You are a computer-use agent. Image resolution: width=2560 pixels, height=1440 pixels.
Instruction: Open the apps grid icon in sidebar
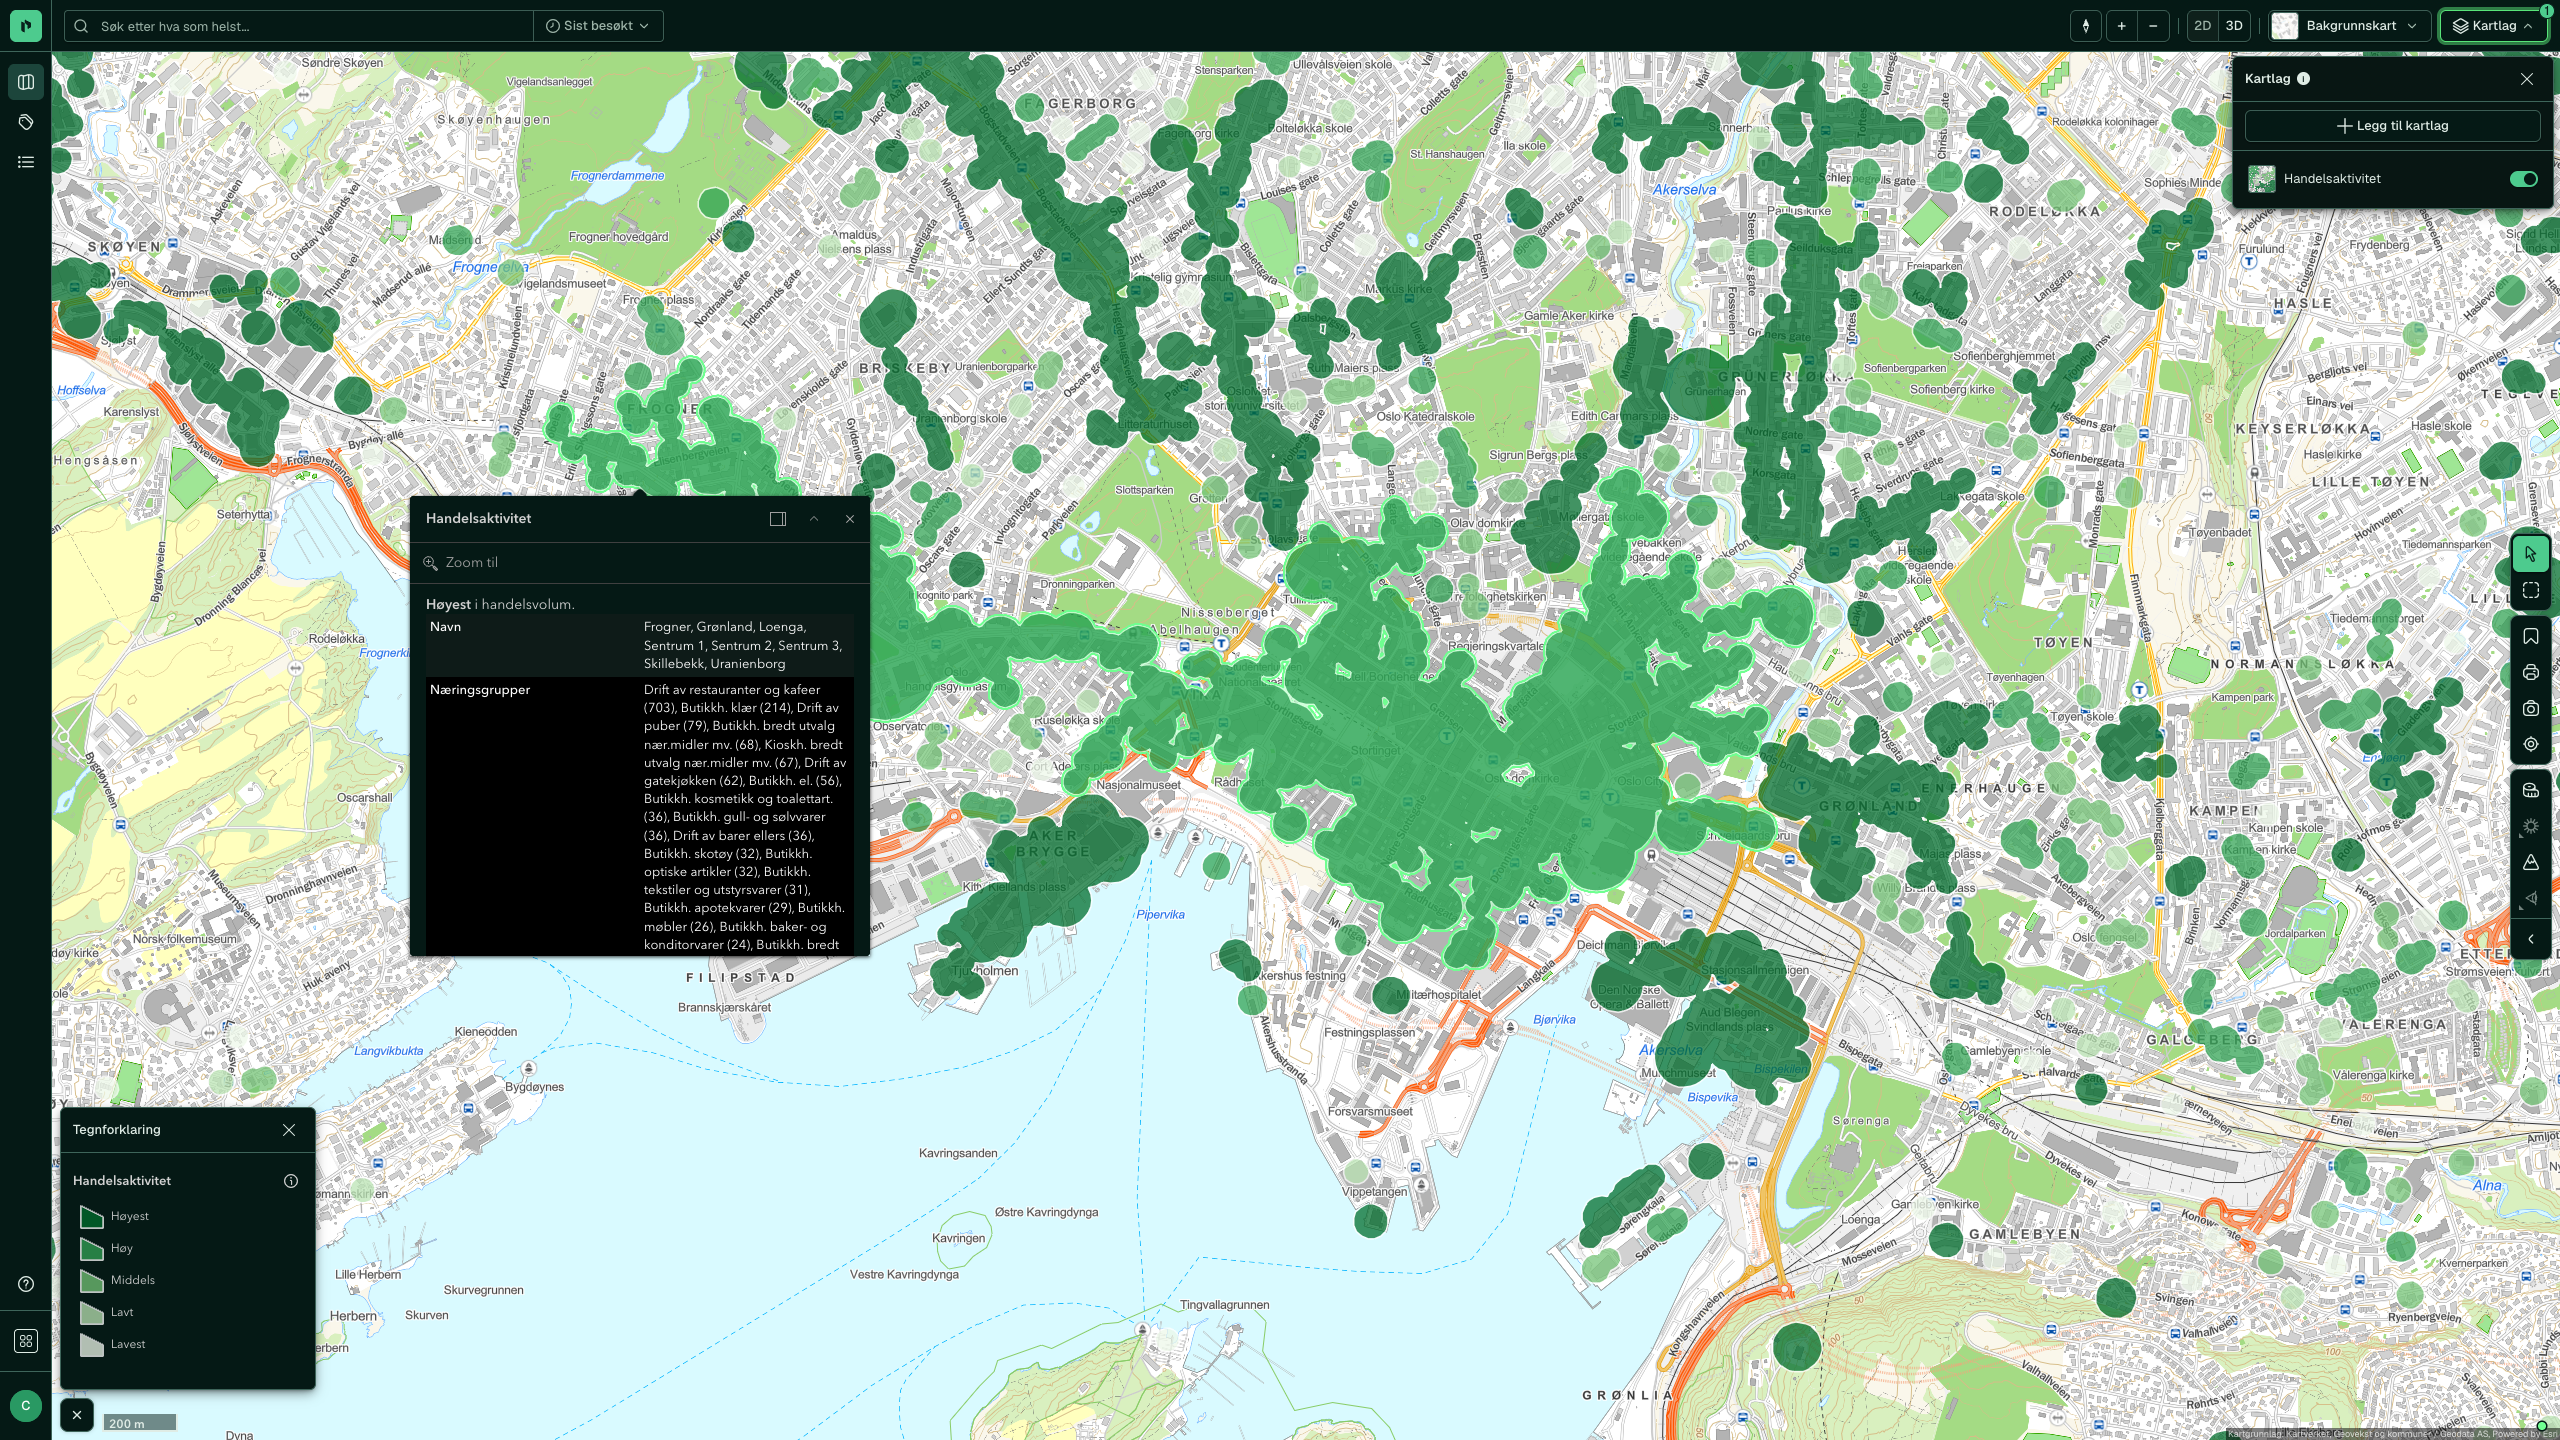pos(26,1341)
